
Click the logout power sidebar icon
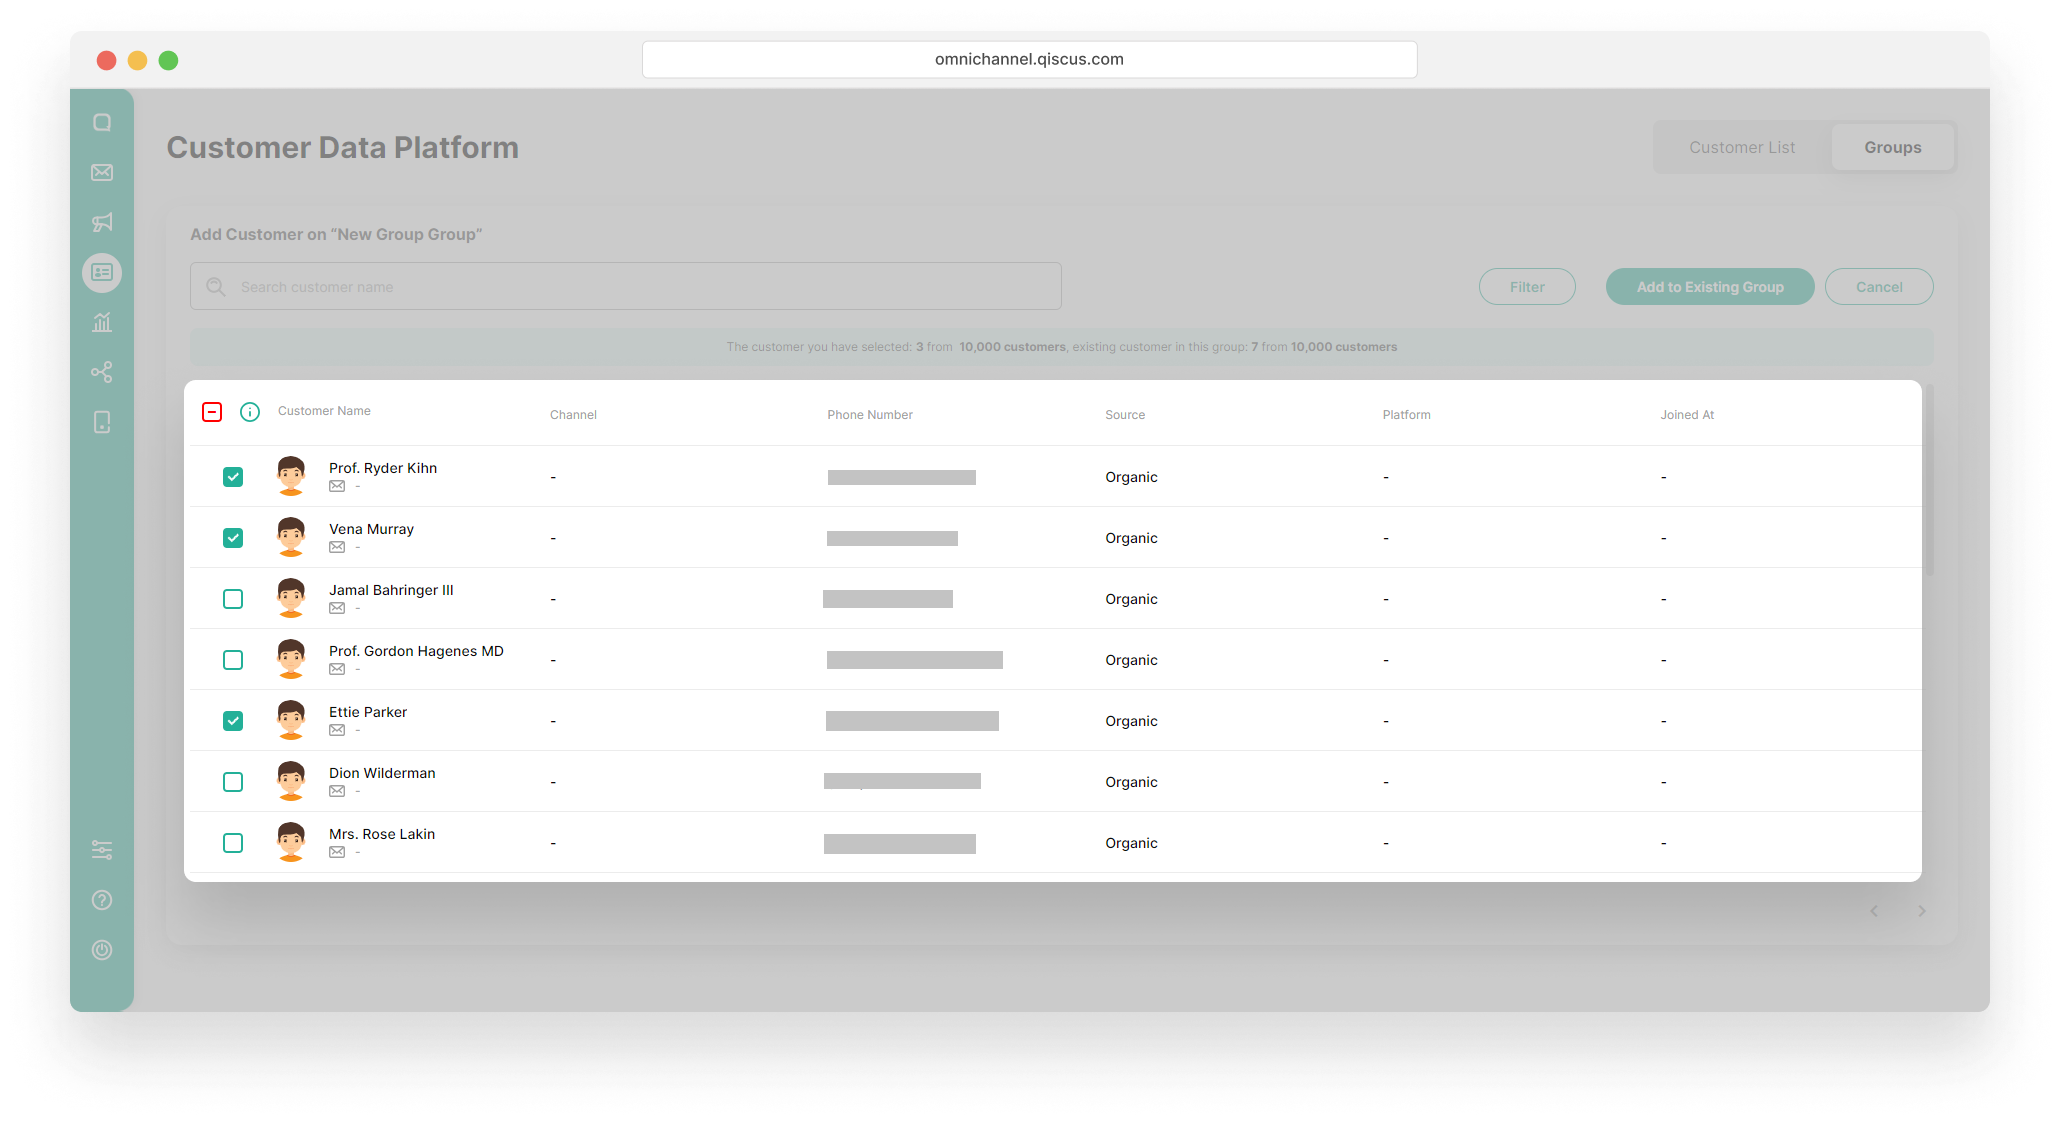click(102, 950)
